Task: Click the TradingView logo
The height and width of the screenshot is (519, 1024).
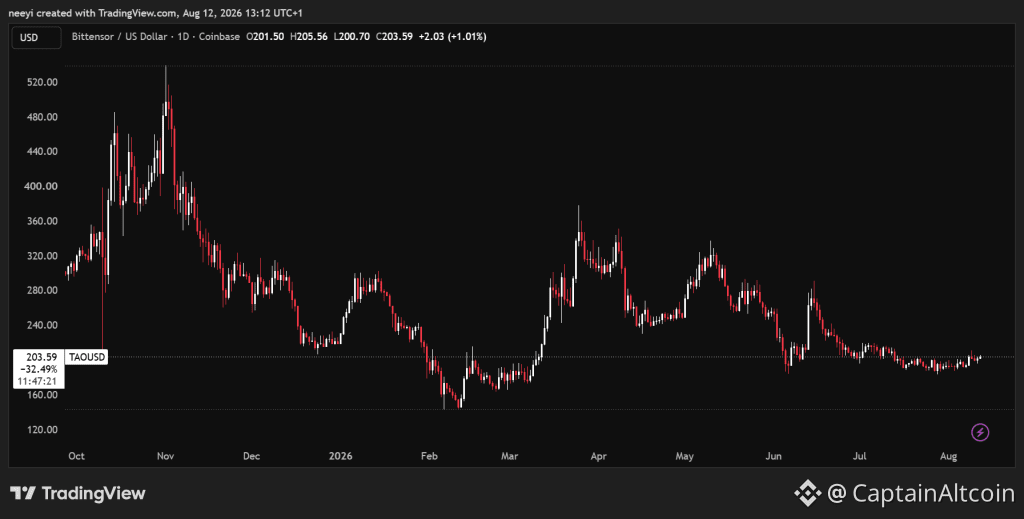Action: (77, 493)
